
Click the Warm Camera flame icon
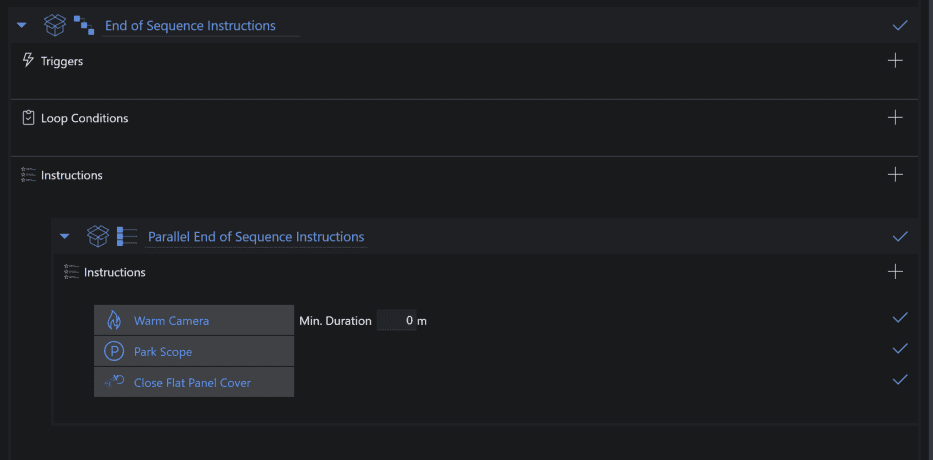114,320
